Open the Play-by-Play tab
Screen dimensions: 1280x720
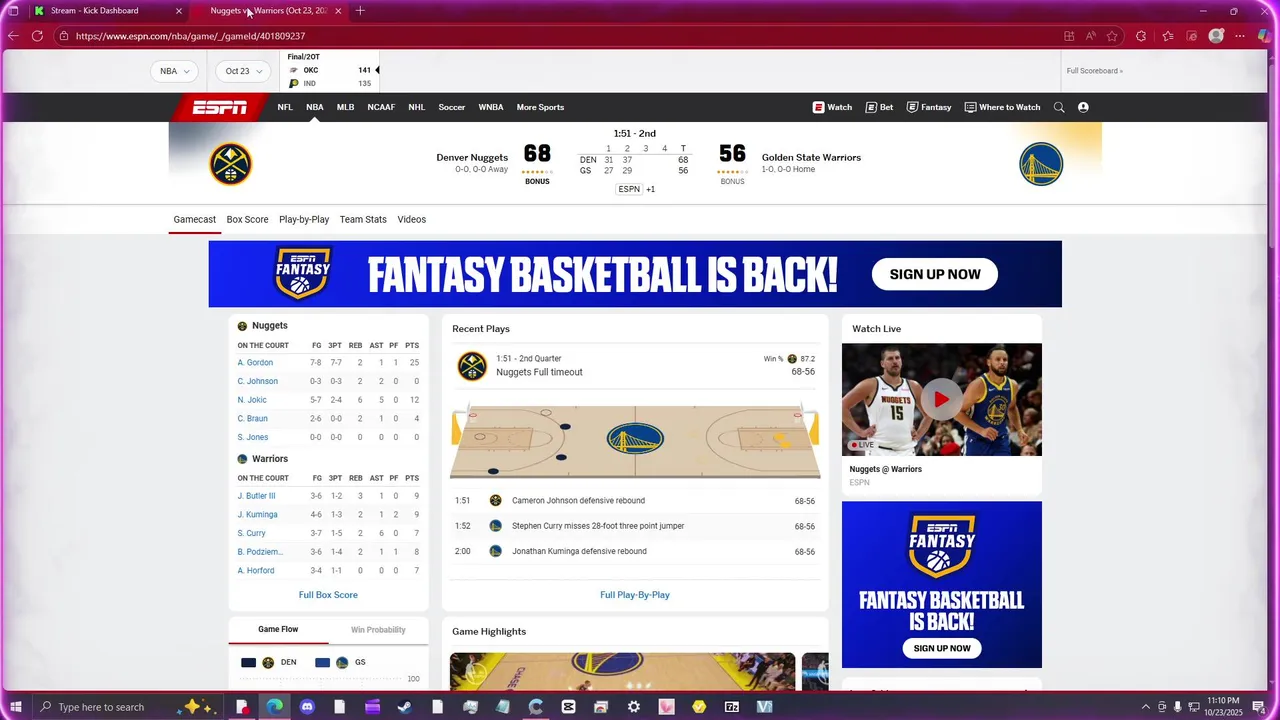pos(304,219)
